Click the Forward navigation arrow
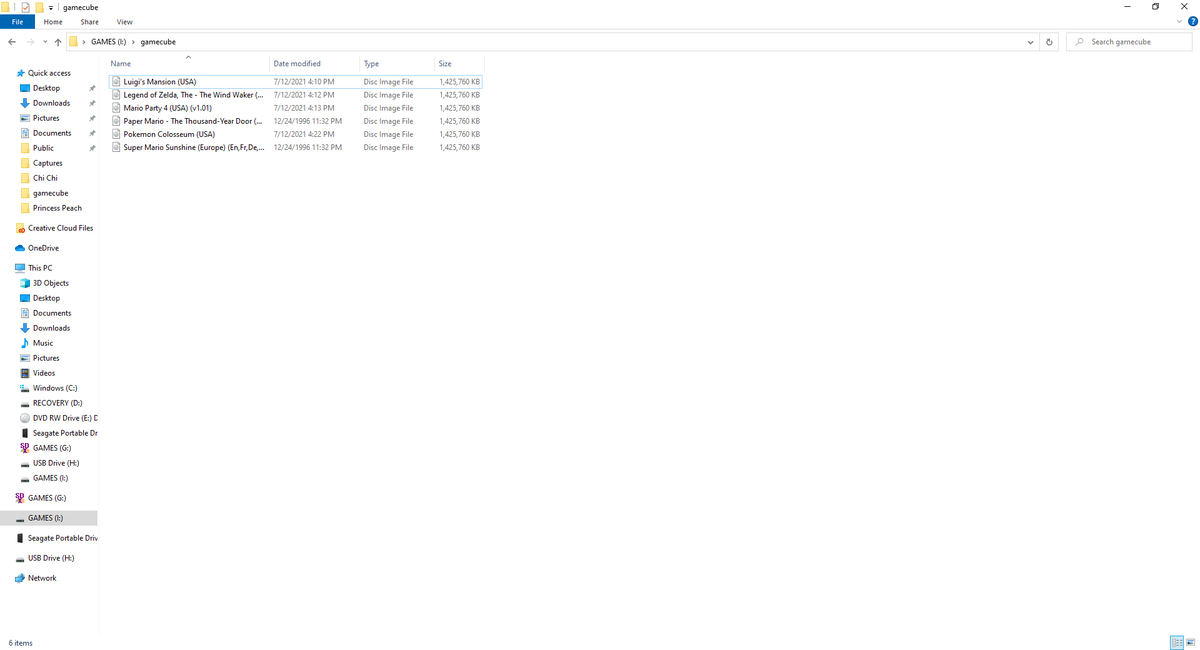This screenshot has width=1200, height=650. click(30, 42)
